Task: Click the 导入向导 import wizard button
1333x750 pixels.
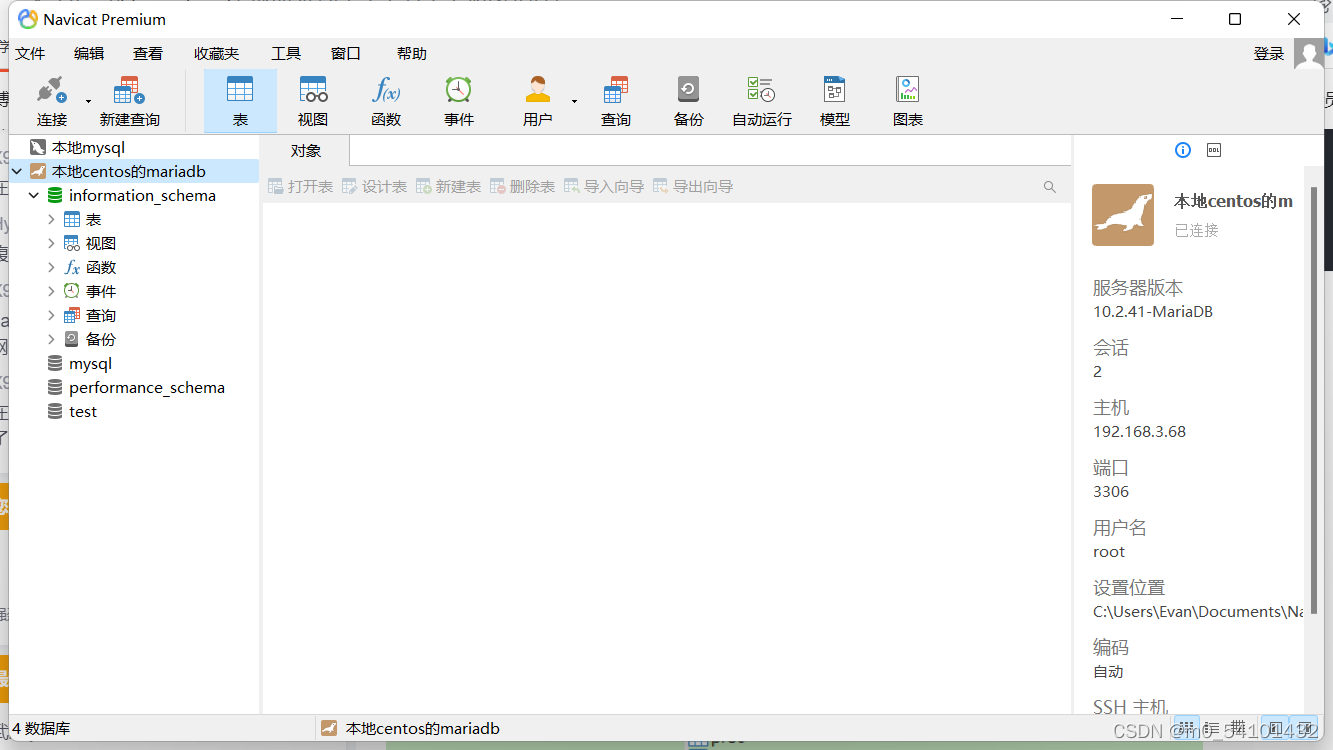Action: [604, 187]
